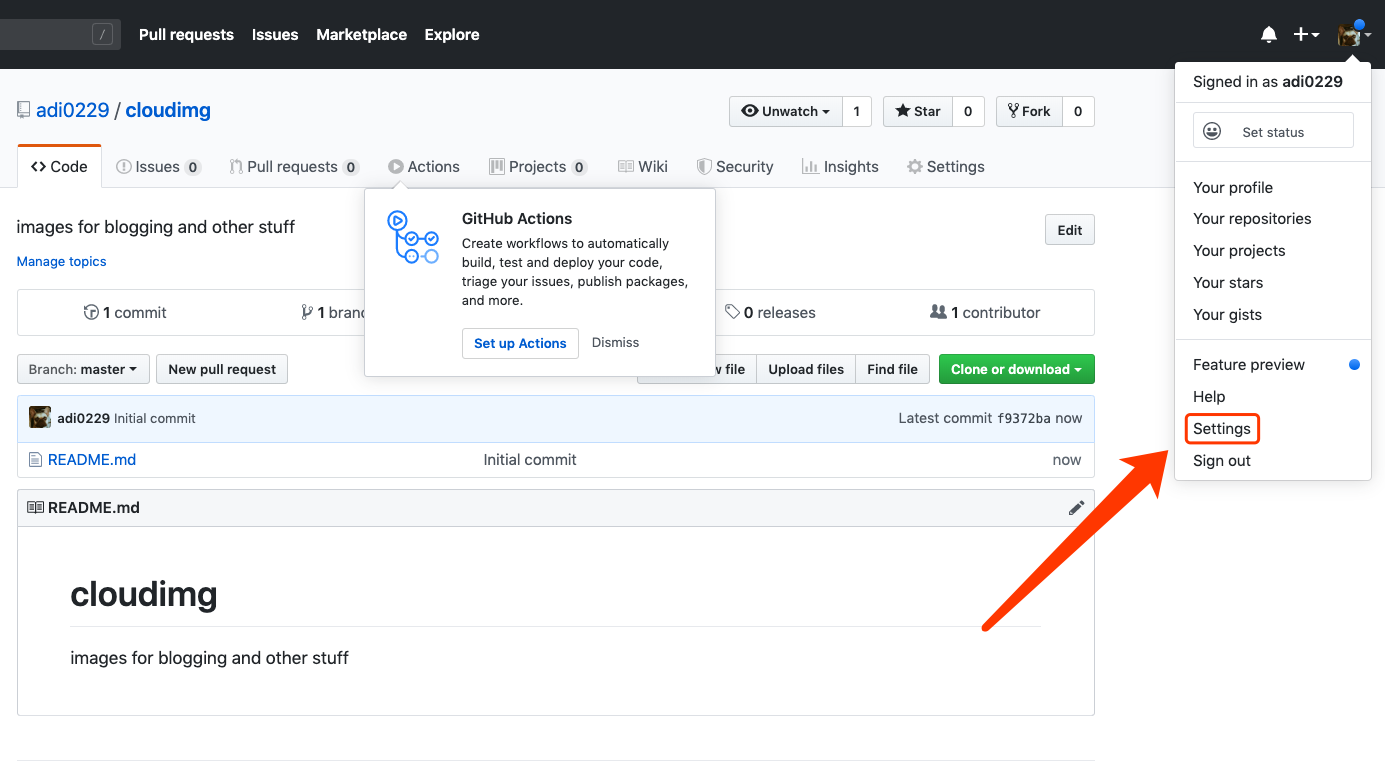Open the notifications bell icon
The width and height of the screenshot is (1385, 782).
point(1269,35)
